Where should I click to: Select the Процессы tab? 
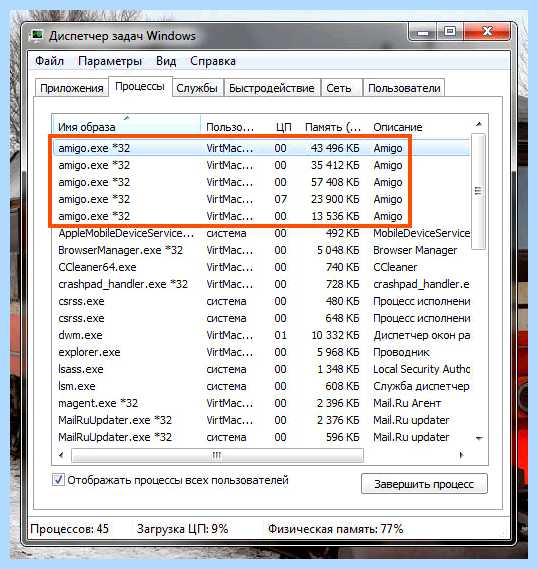click(x=140, y=86)
